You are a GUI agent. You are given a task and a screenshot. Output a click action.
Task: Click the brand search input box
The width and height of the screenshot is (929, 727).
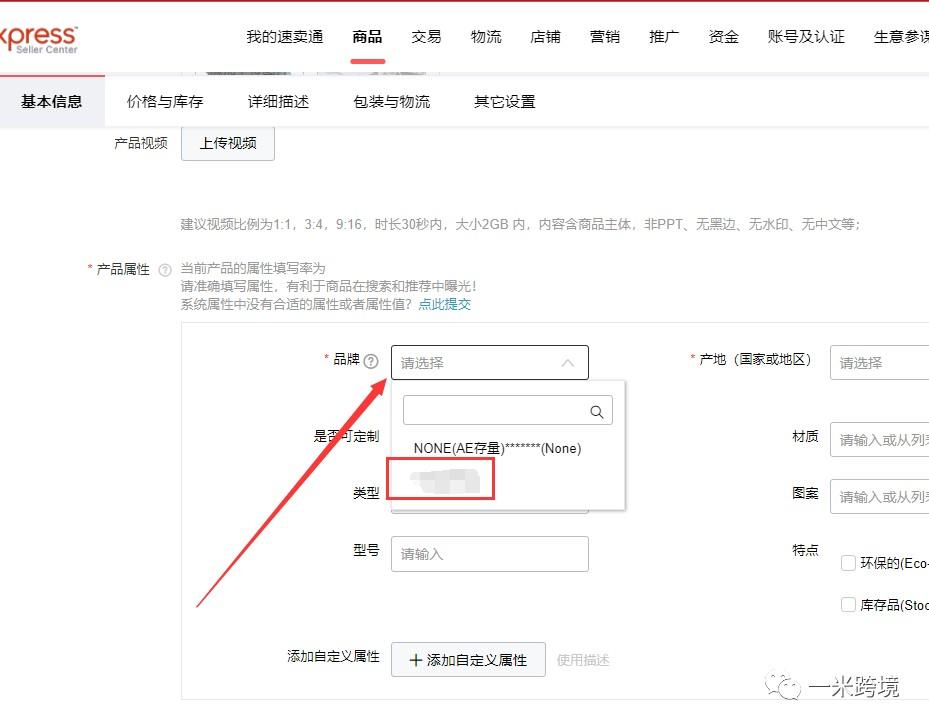tap(494, 411)
